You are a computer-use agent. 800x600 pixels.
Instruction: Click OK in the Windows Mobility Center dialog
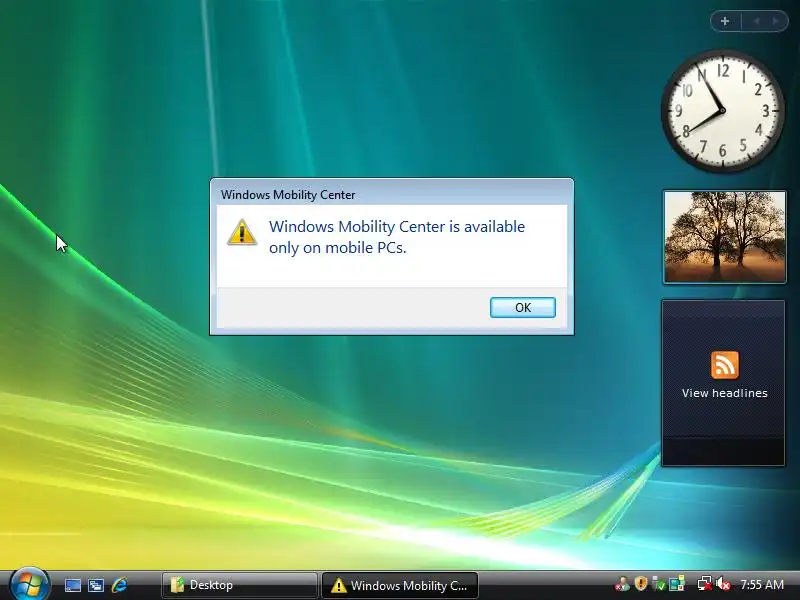[522, 308]
